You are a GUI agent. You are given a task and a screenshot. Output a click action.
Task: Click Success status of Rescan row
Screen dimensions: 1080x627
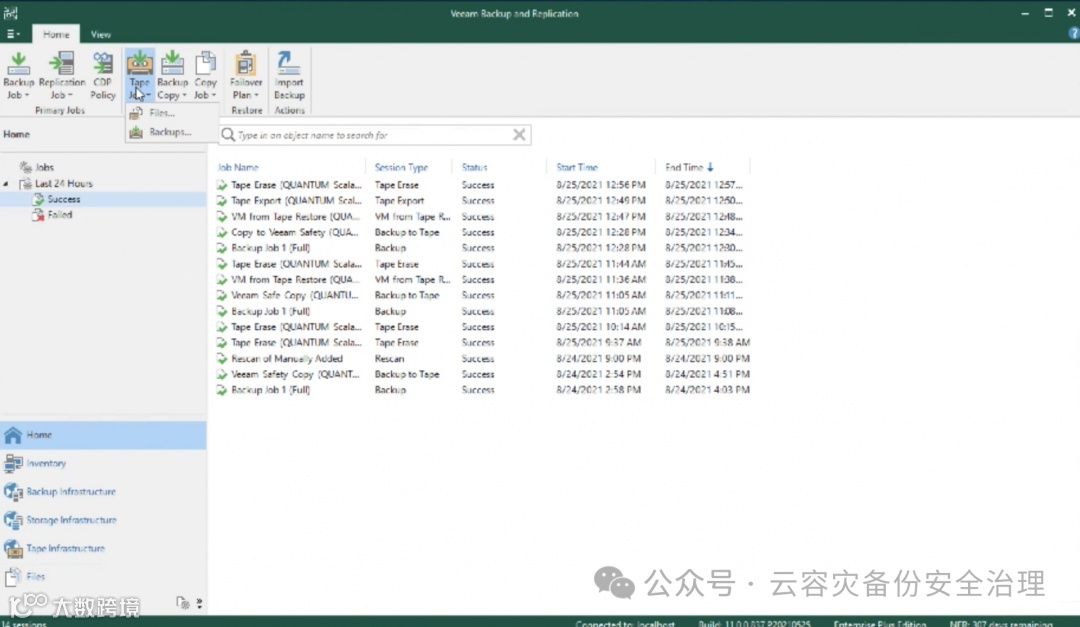(477, 359)
